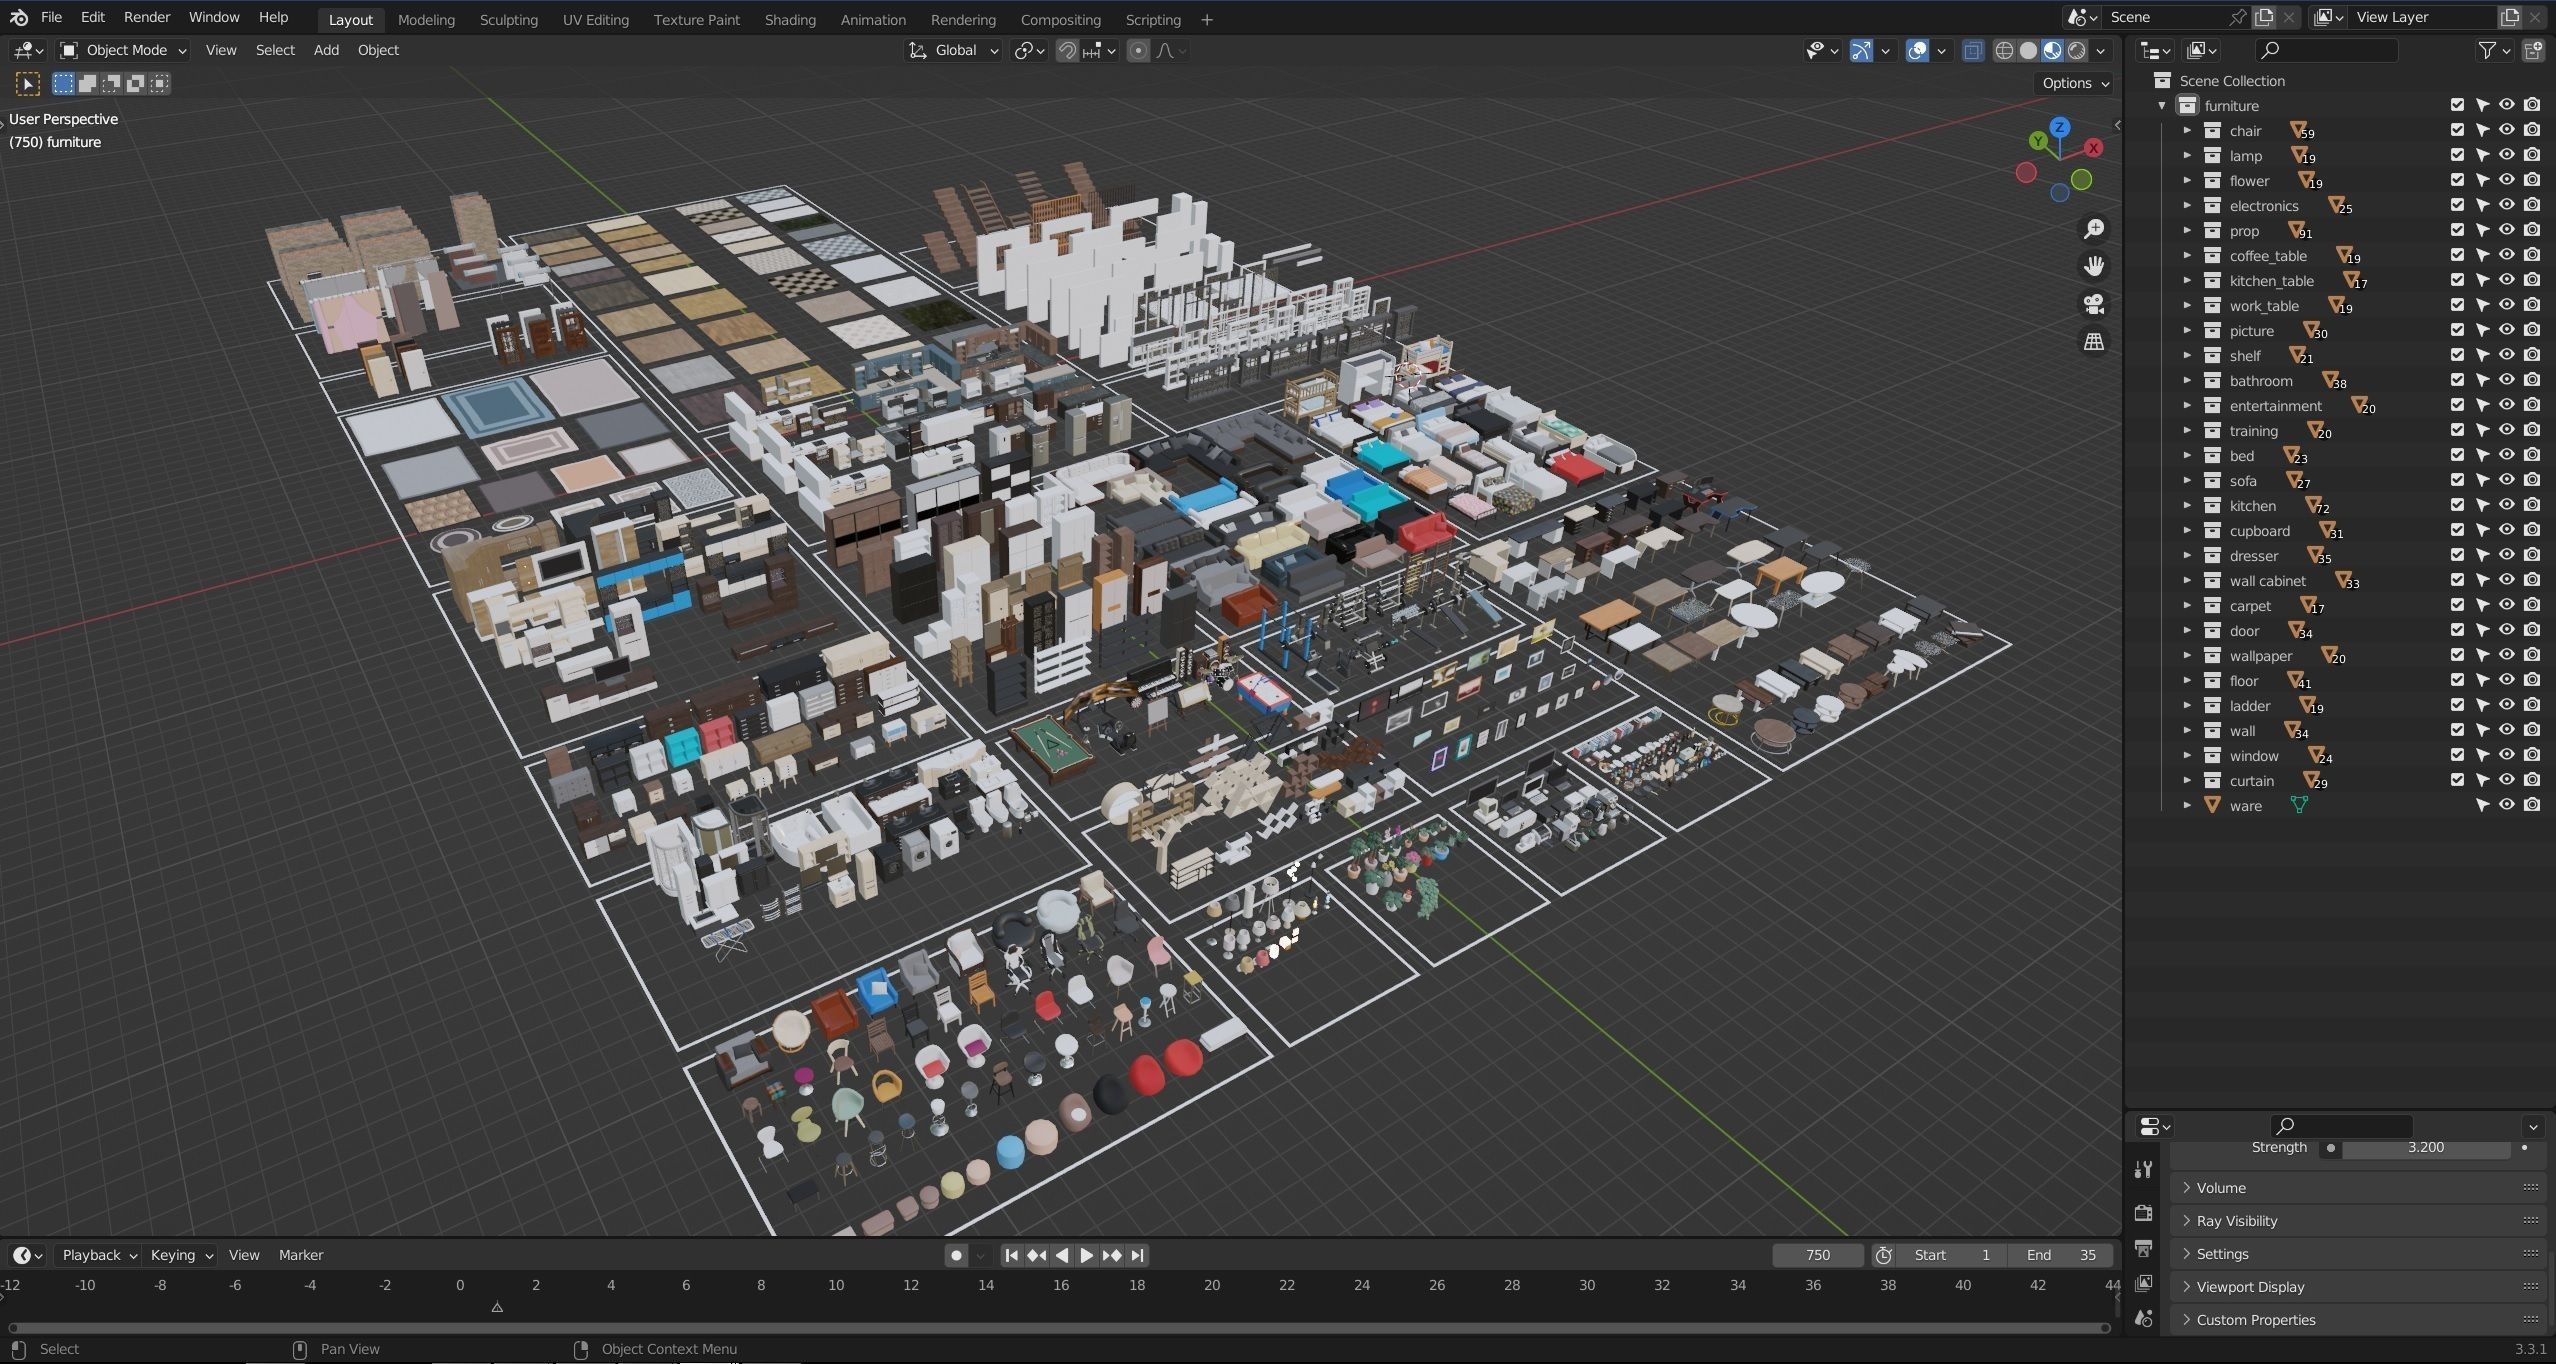Uncheck the chair collection checkbox

coord(2457,130)
